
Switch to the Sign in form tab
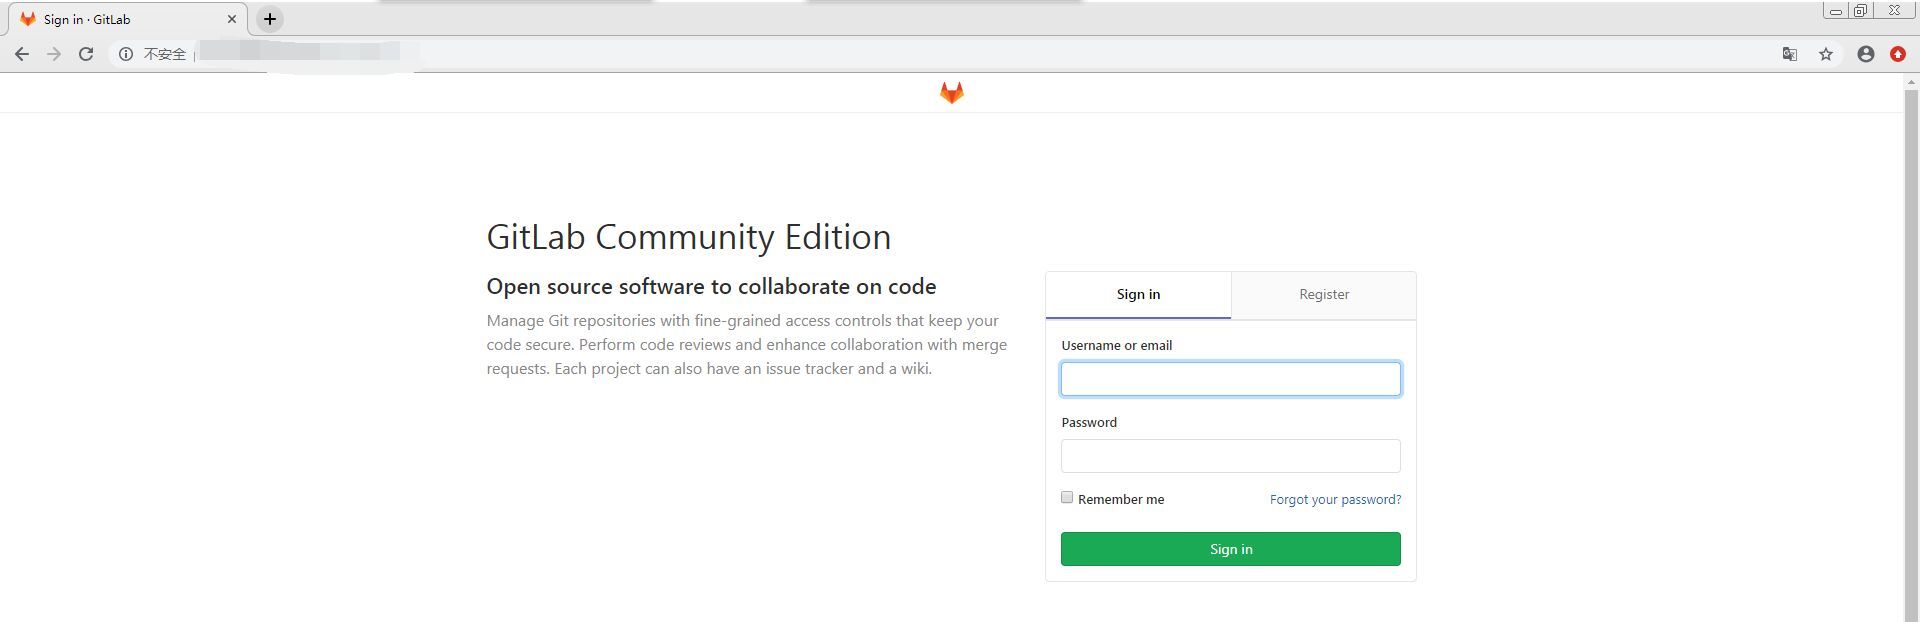[1138, 295]
